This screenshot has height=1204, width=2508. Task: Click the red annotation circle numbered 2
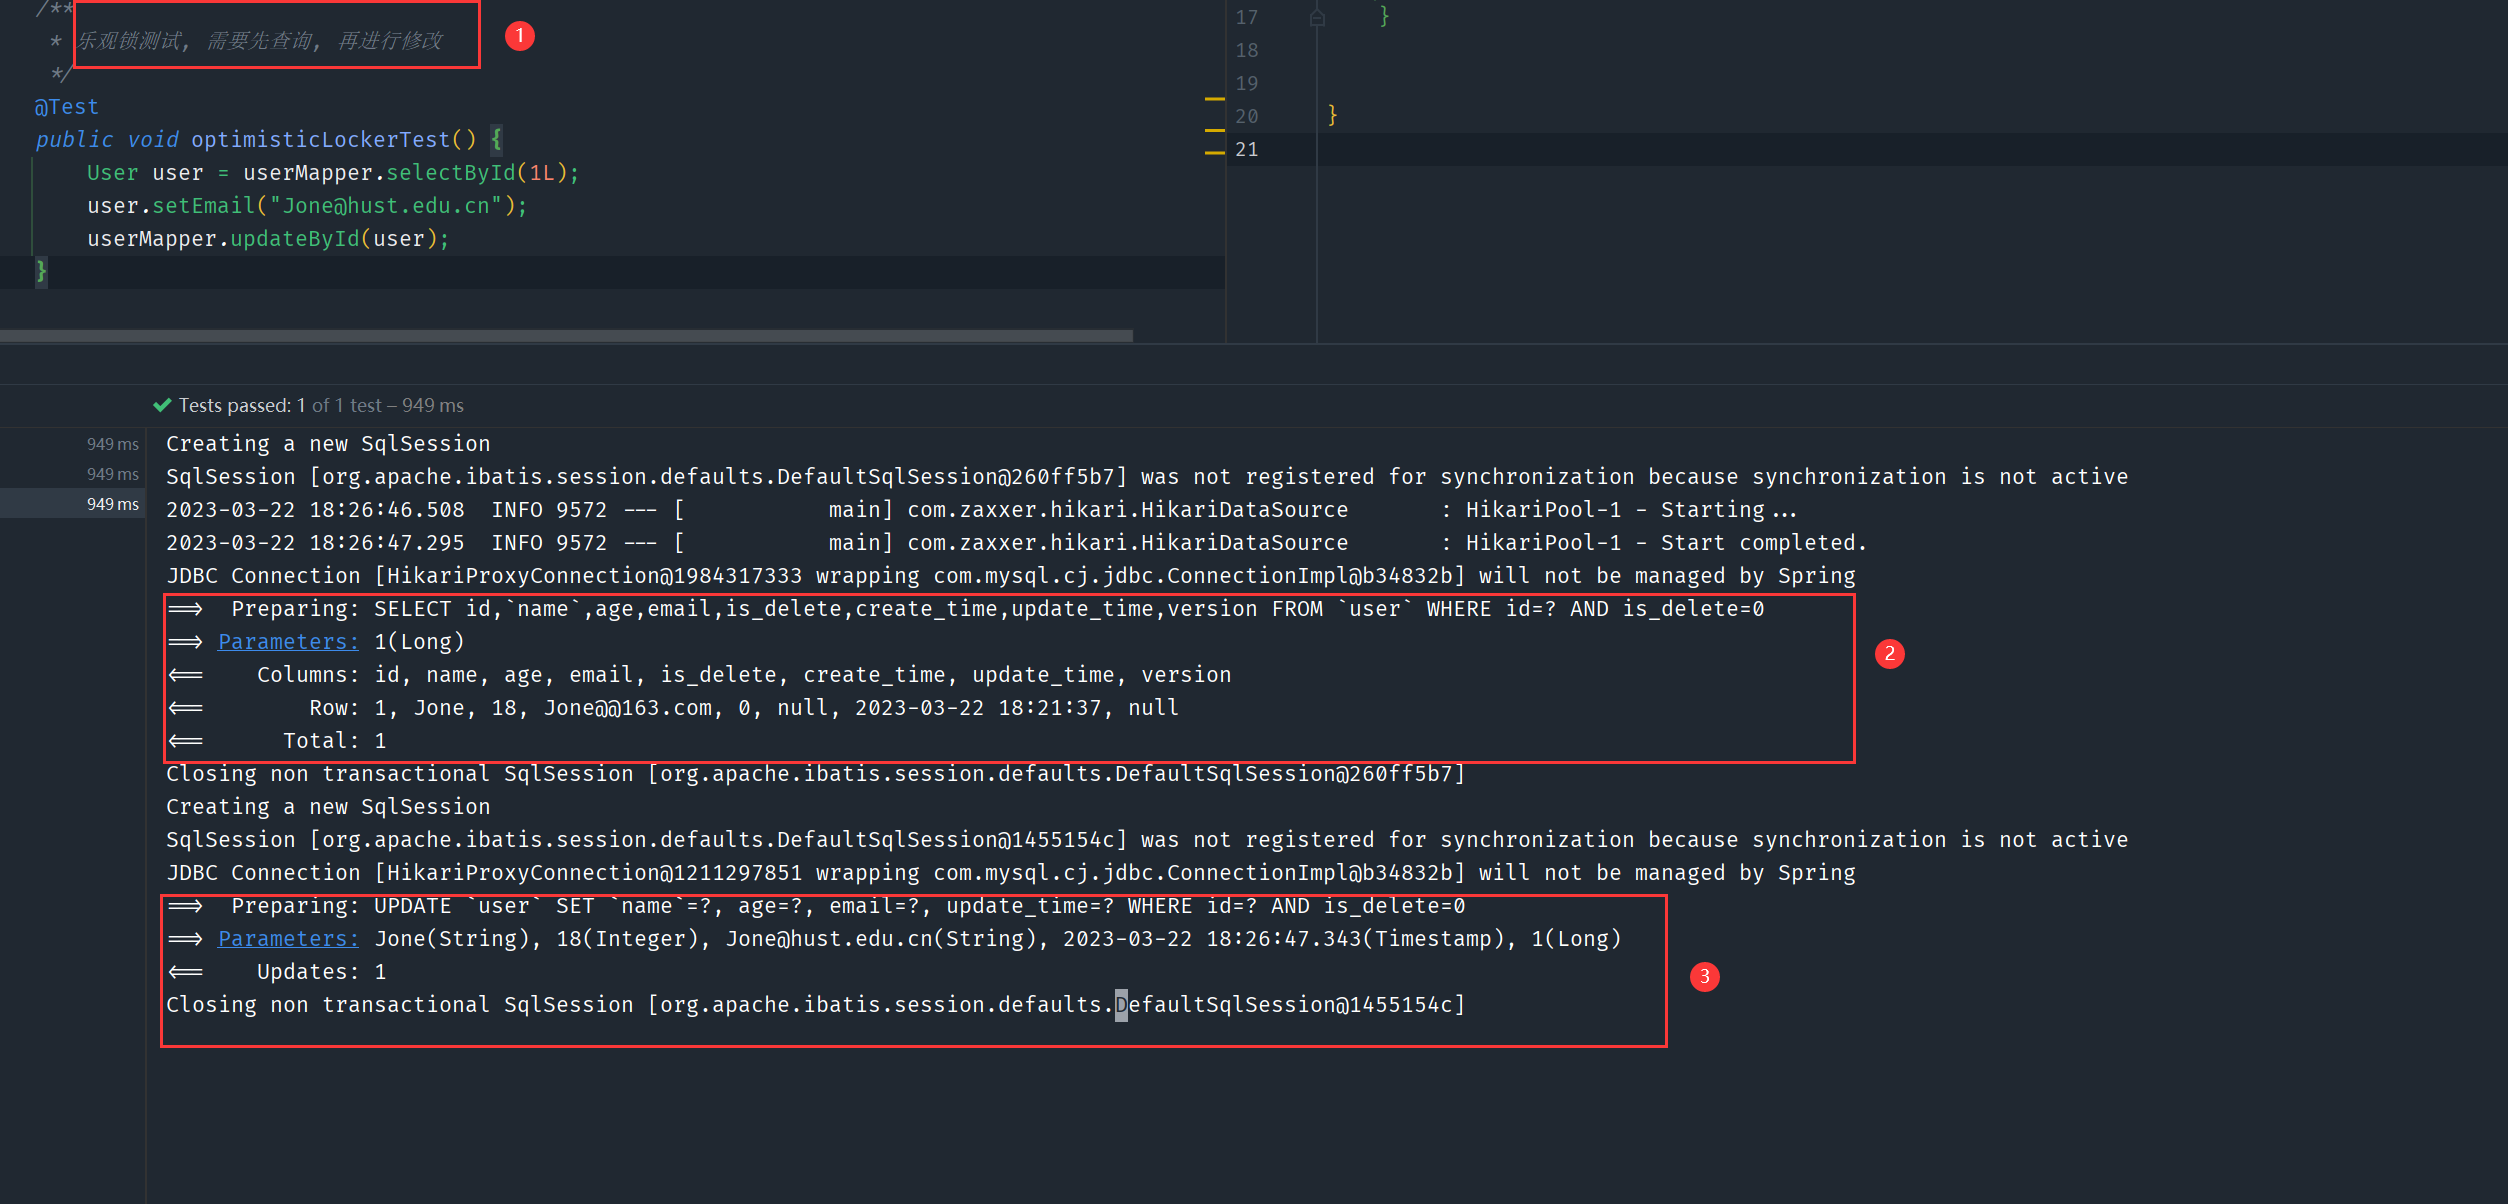click(1889, 654)
